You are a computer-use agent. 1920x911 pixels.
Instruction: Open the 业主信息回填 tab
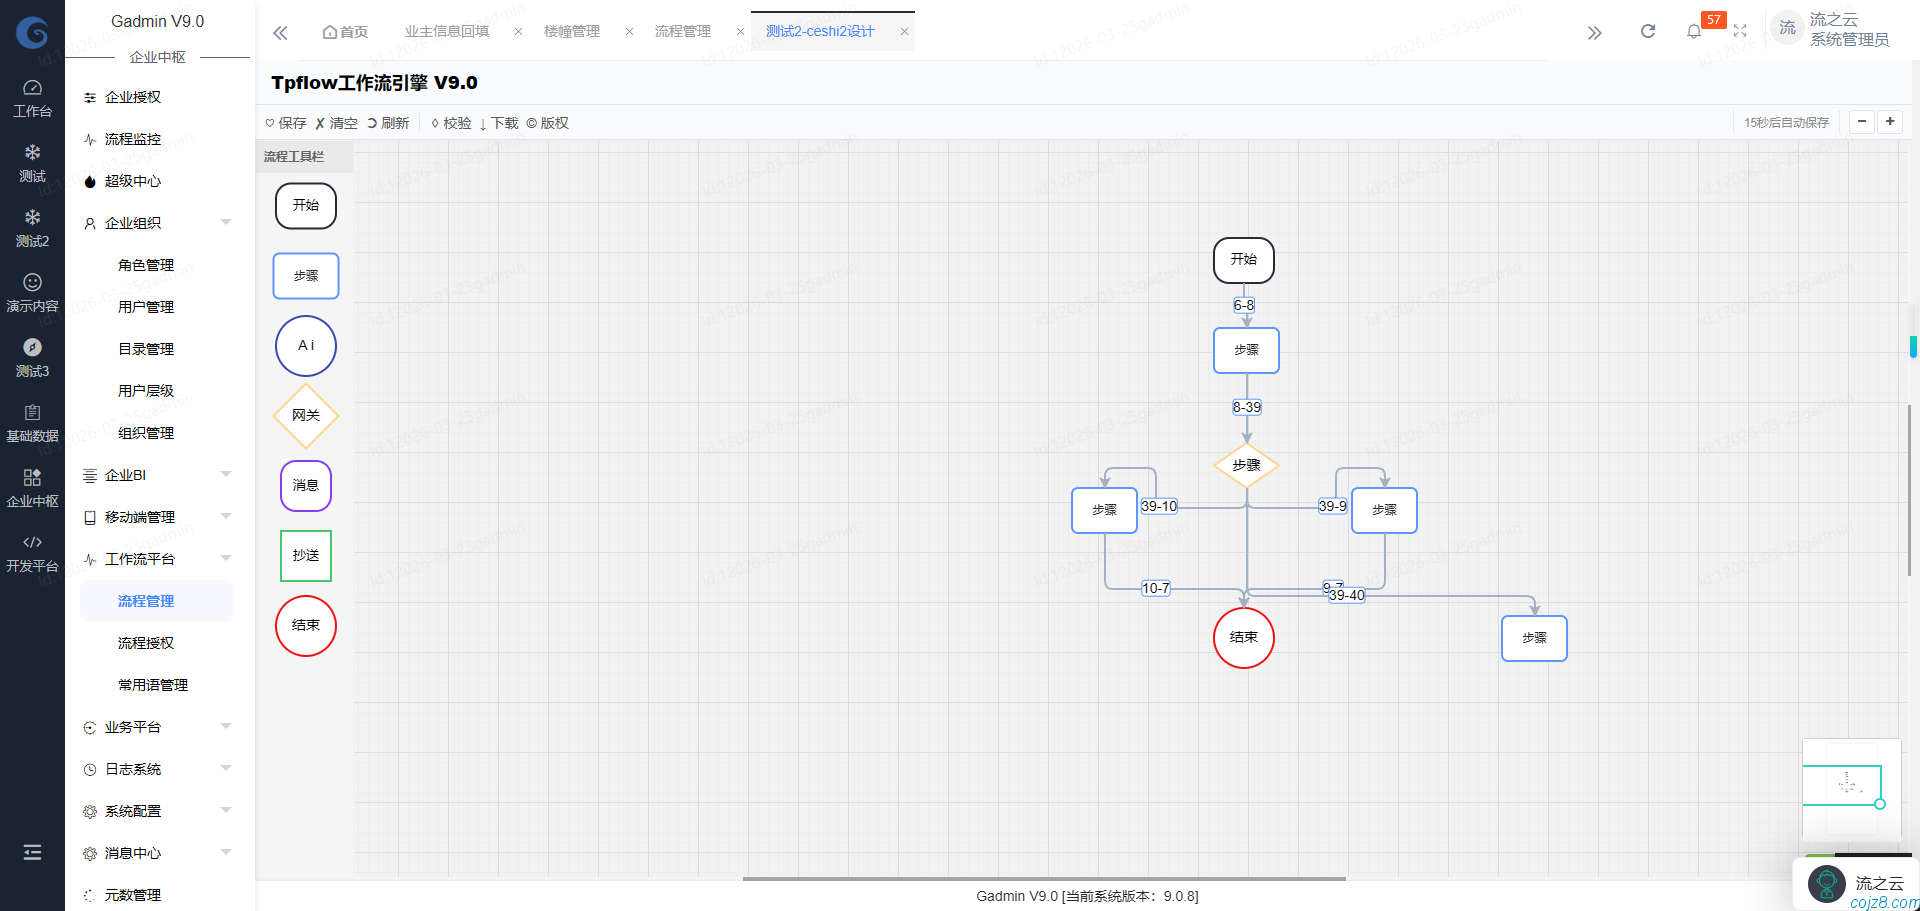[447, 32]
